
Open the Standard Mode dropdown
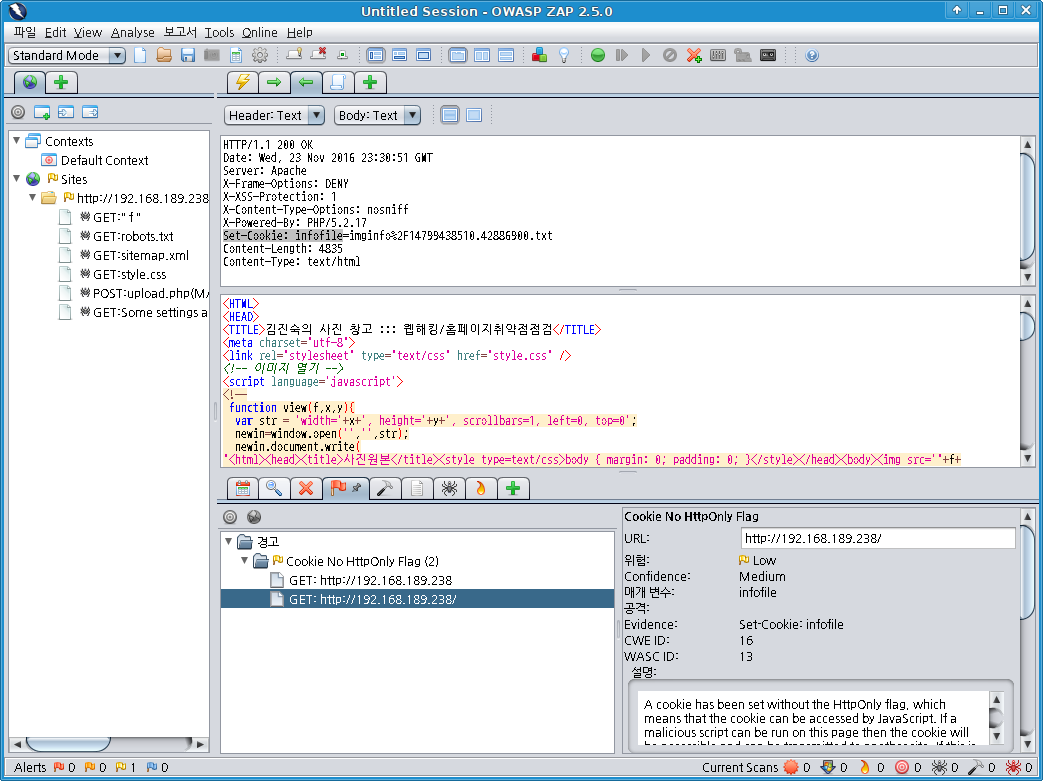pos(67,55)
